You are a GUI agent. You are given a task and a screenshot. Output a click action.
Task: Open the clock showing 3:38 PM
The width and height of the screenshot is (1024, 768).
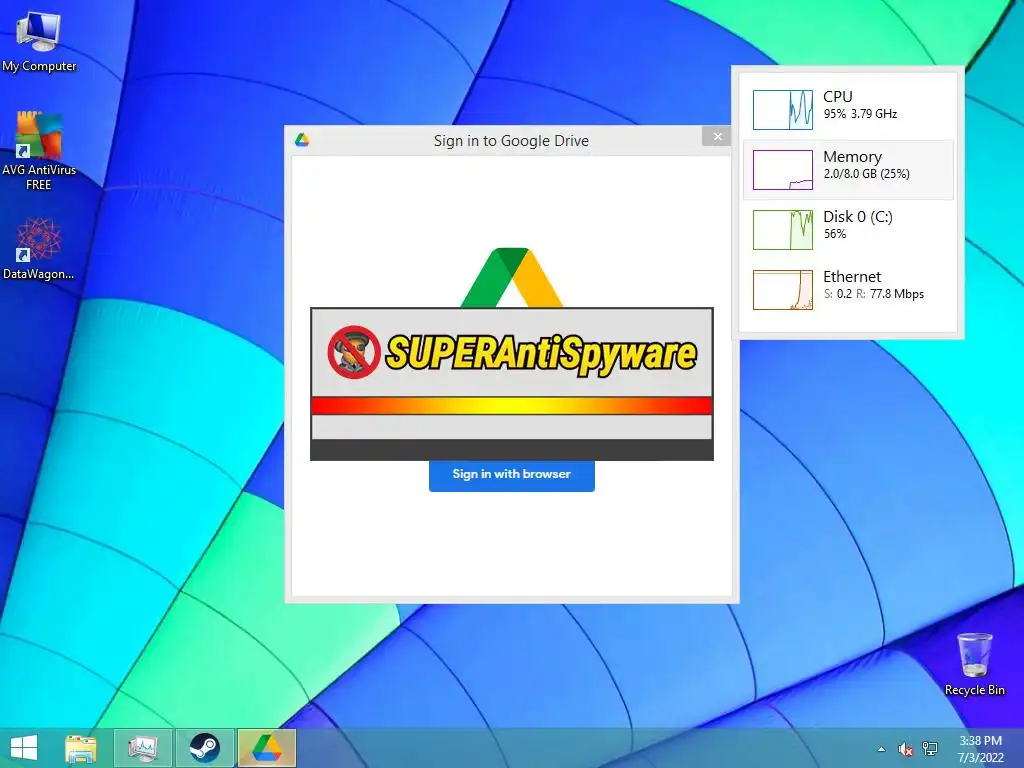980,748
